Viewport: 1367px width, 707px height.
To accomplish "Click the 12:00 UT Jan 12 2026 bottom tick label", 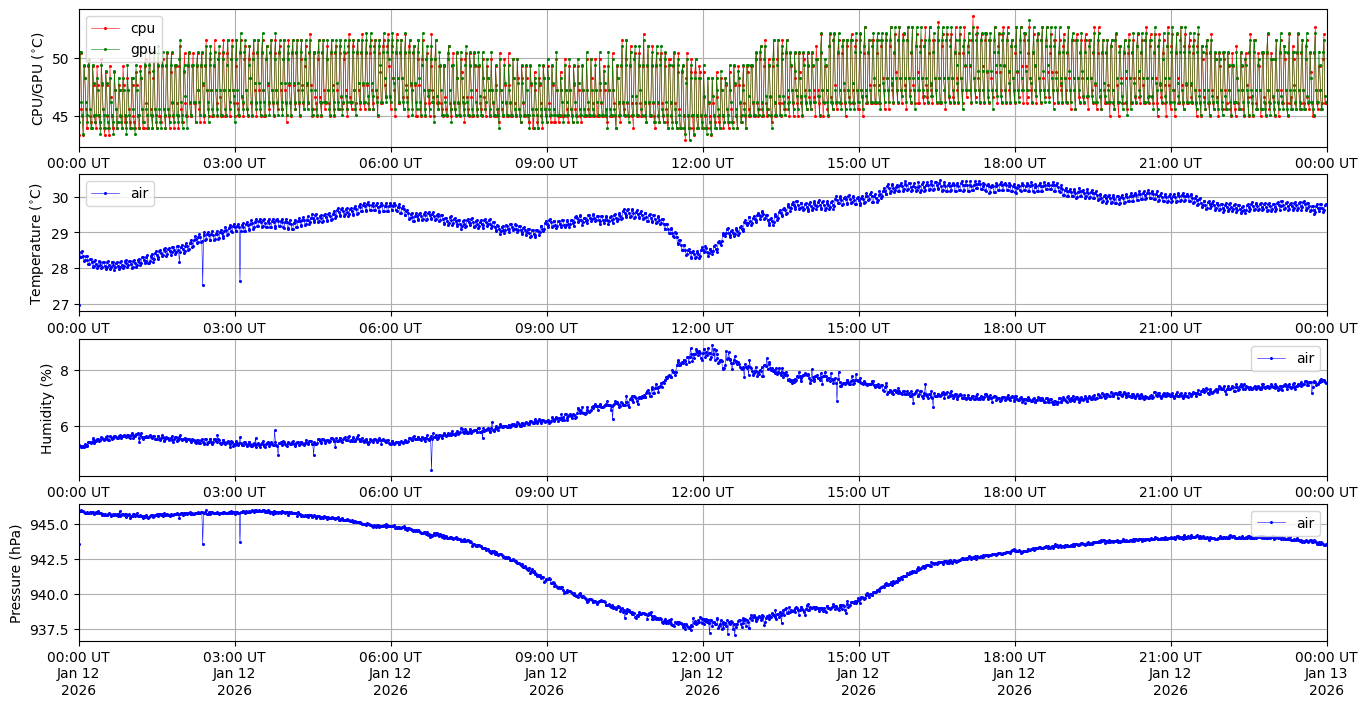I will coord(702,674).
